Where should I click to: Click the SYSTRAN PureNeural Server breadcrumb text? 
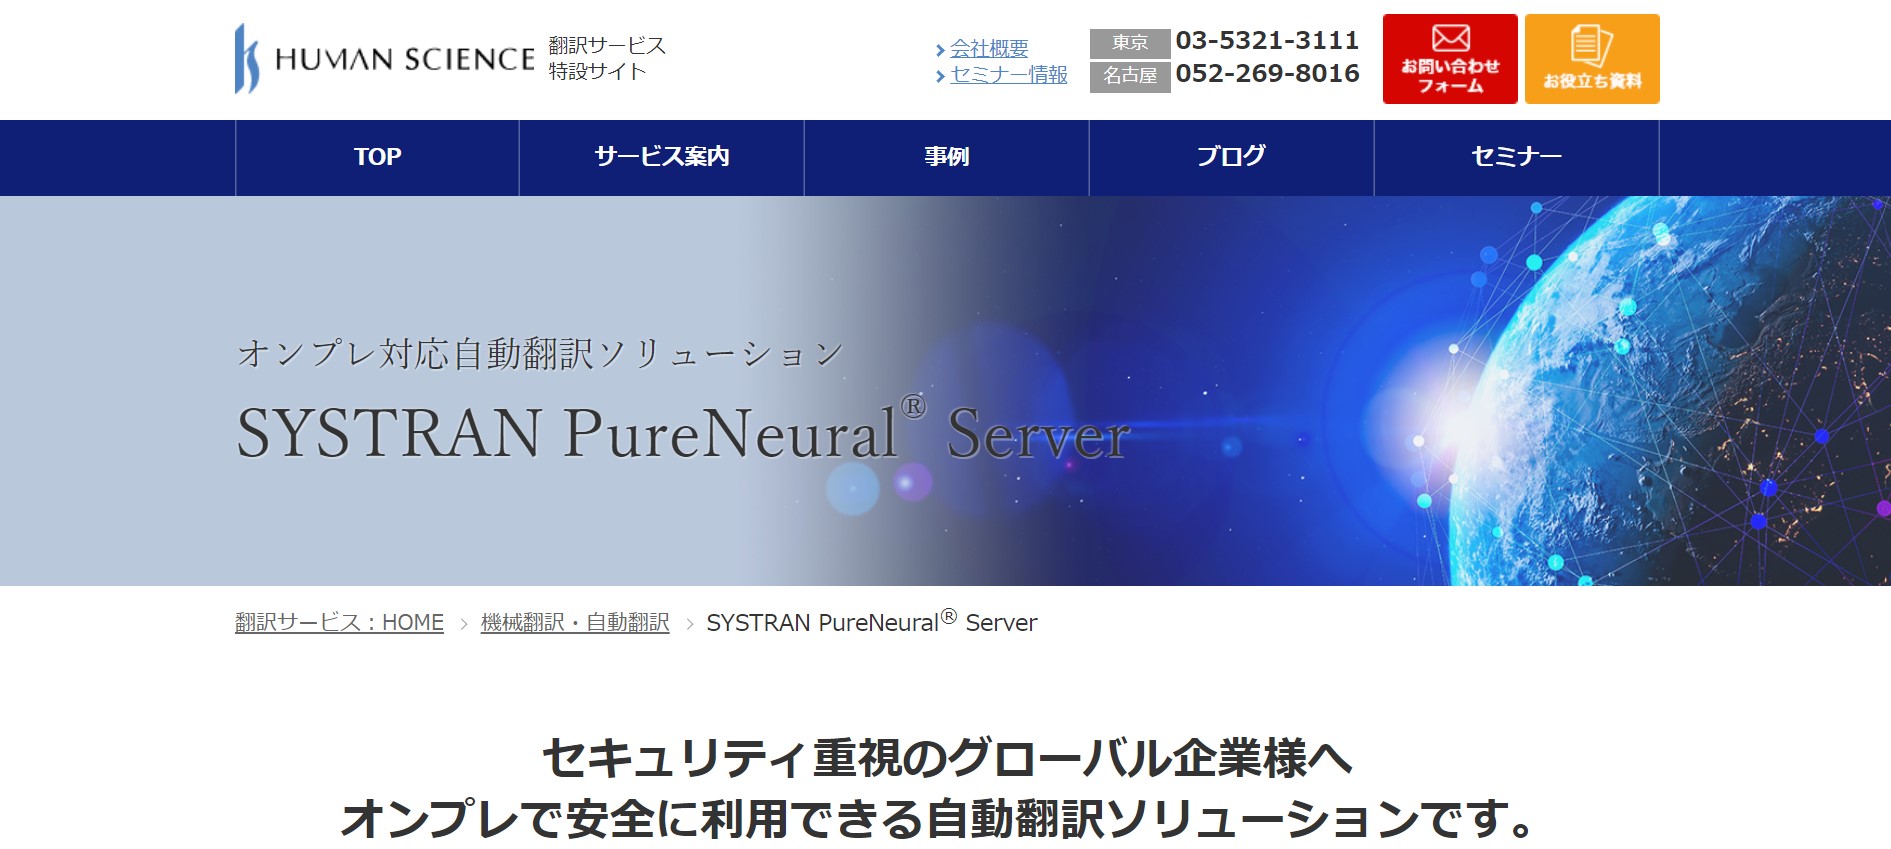pos(871,623)
